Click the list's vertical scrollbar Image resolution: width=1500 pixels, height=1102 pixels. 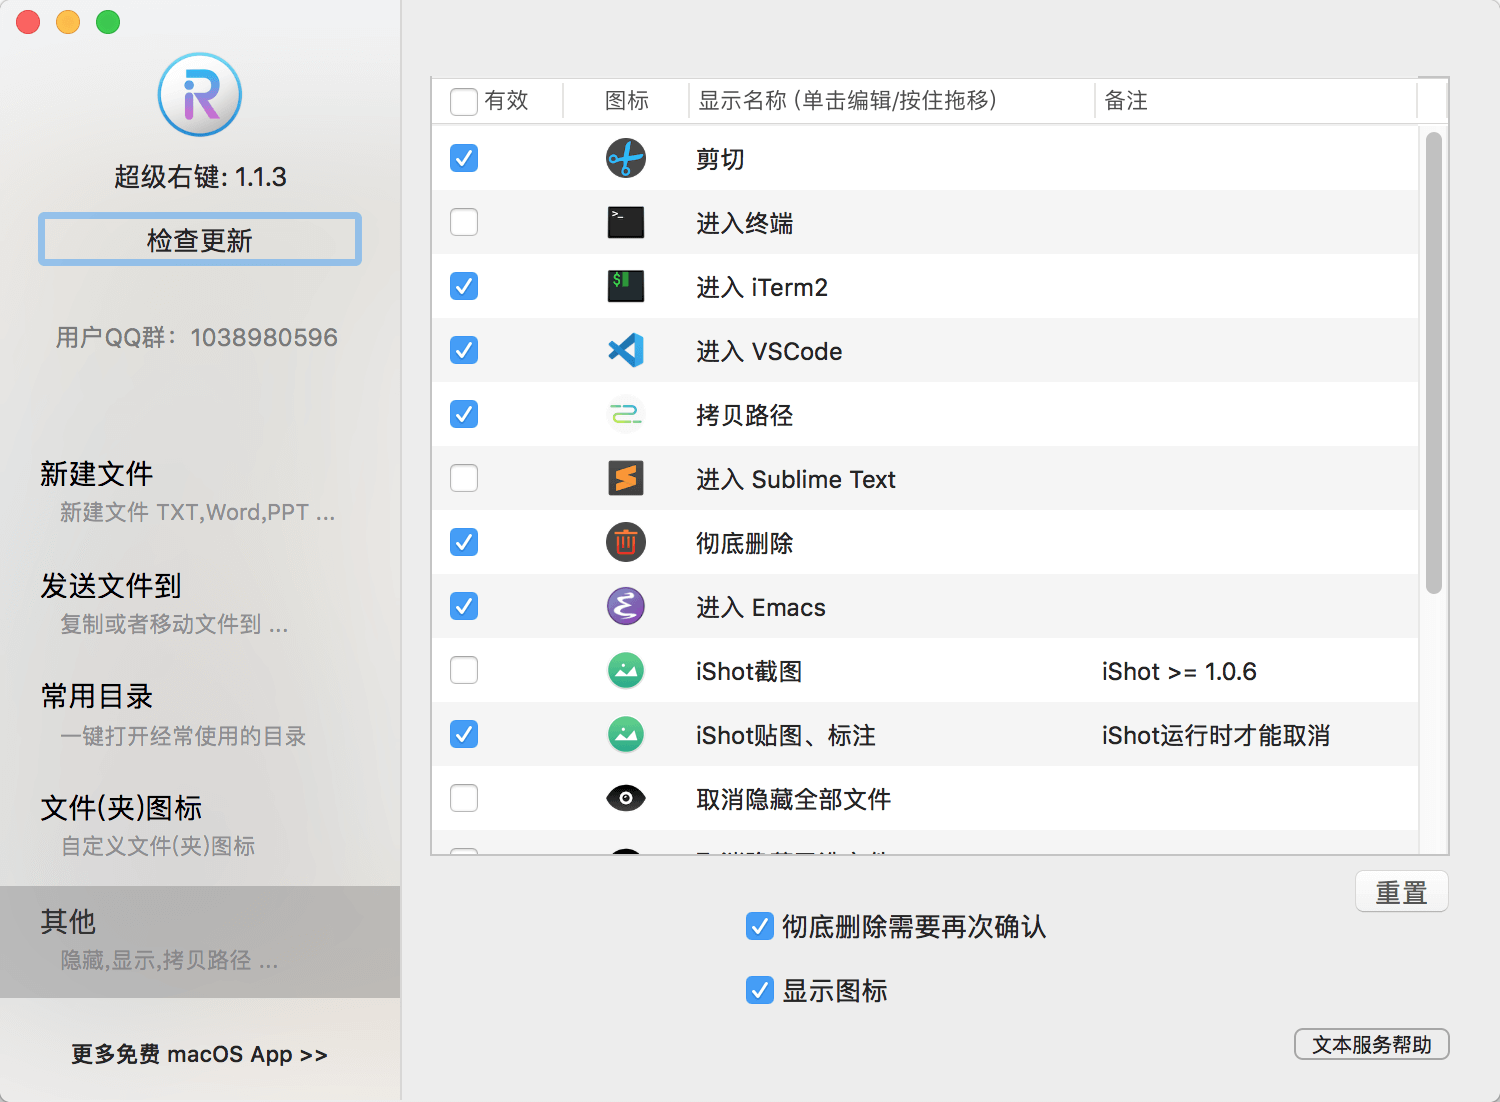1434,363
